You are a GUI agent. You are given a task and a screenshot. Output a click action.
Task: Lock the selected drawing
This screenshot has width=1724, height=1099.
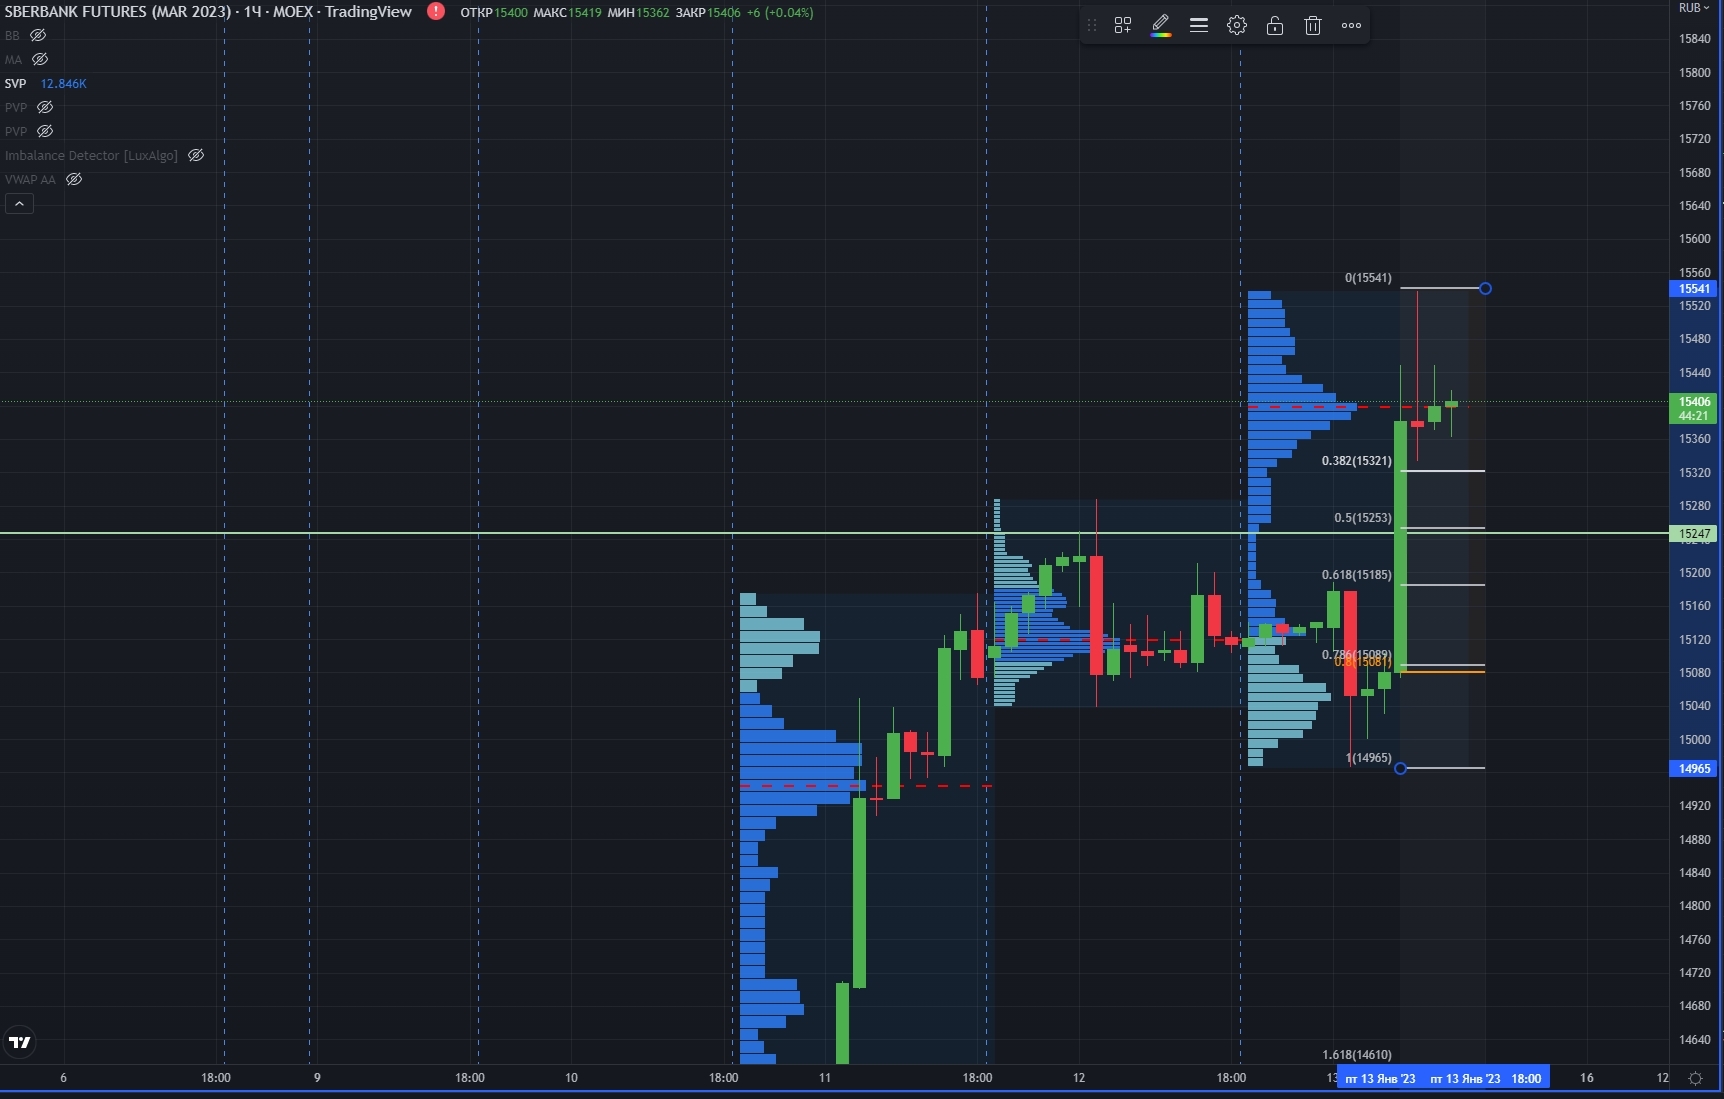[x=1275, y=26]
